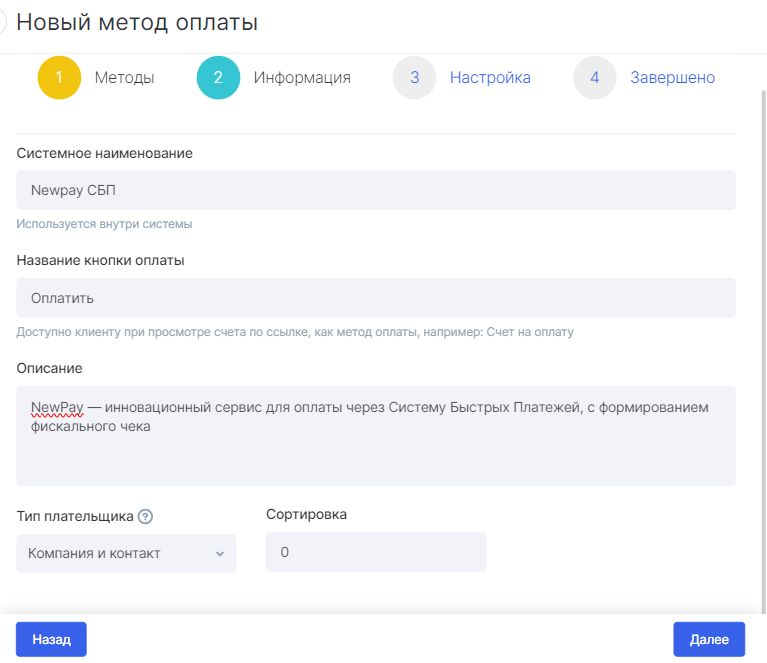Open the Завершено step link
Viewport: 767px width, 663px height.
tap(673, 77)
